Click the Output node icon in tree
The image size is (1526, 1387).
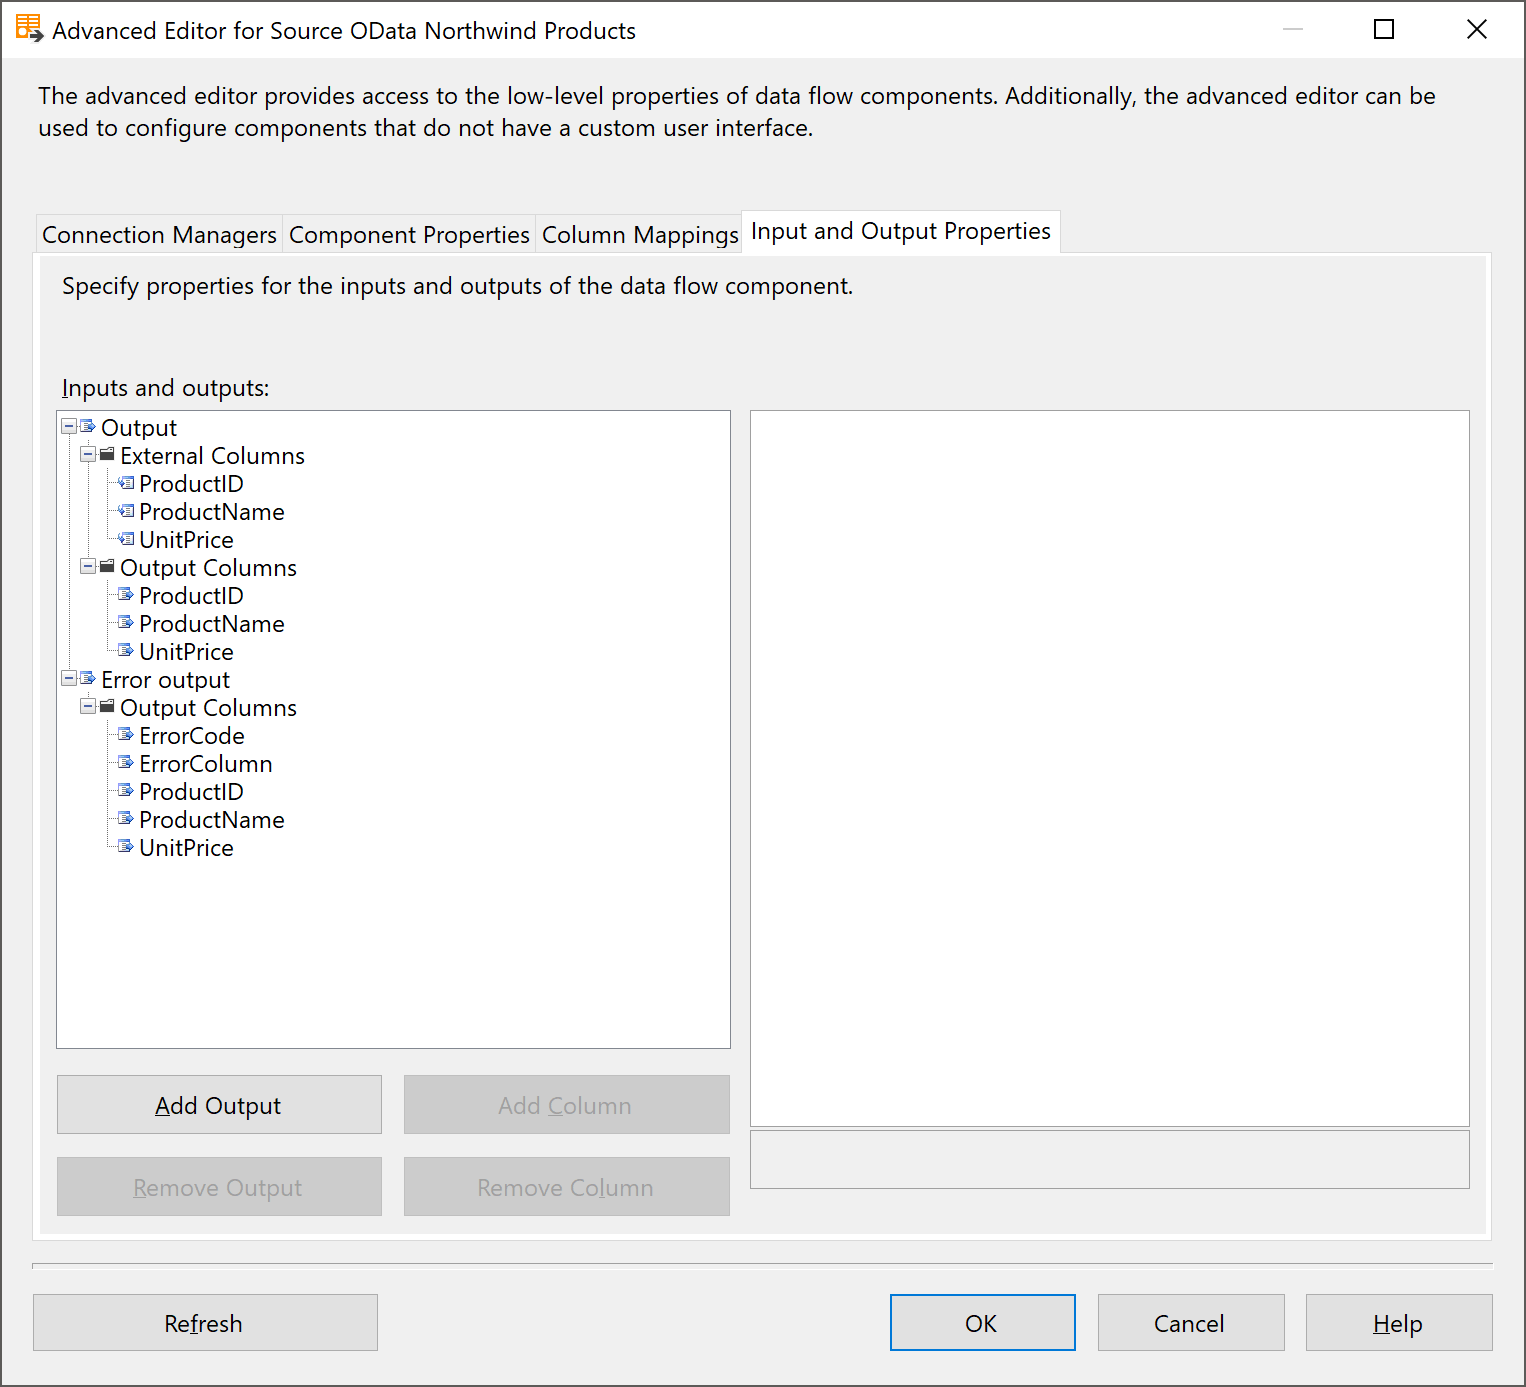pos(88,427)
